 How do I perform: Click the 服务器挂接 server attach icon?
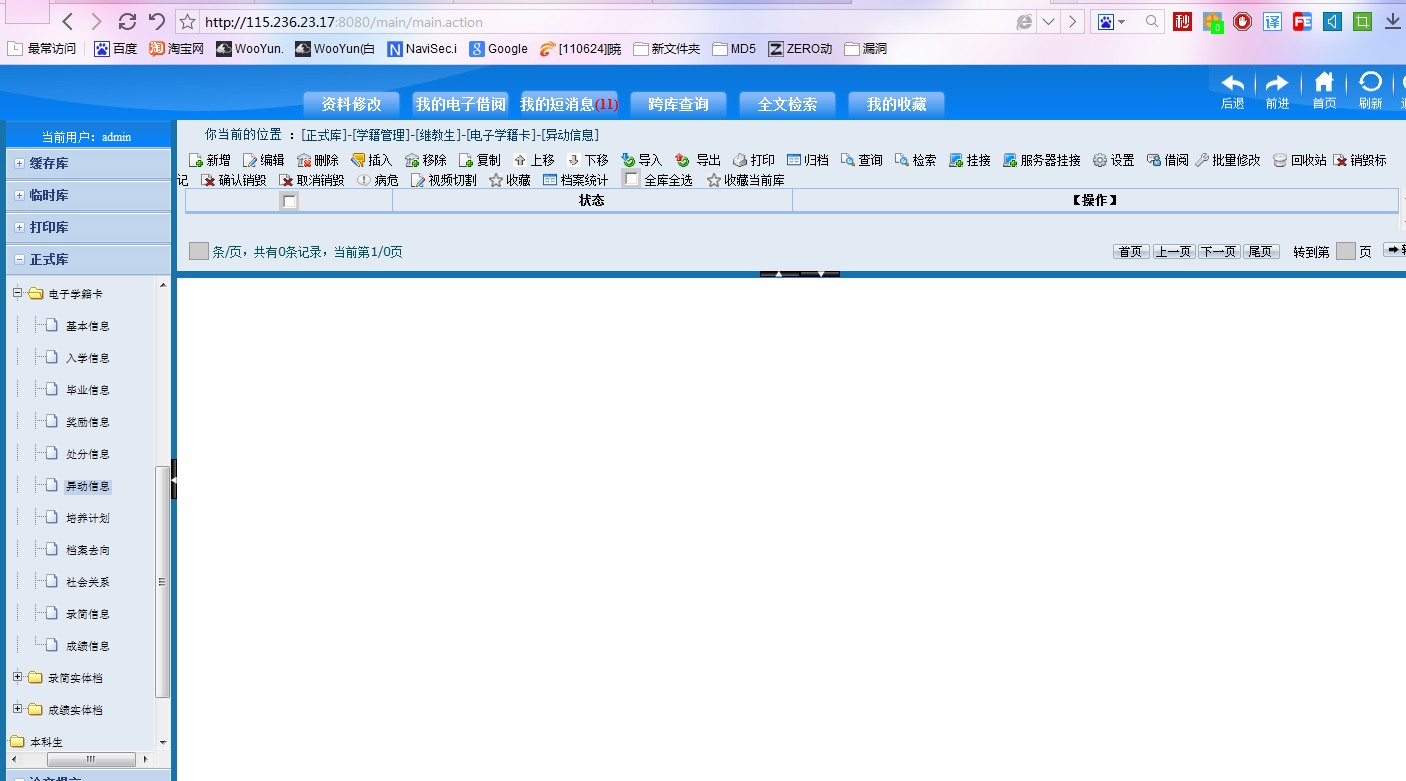click(1010, 160)
